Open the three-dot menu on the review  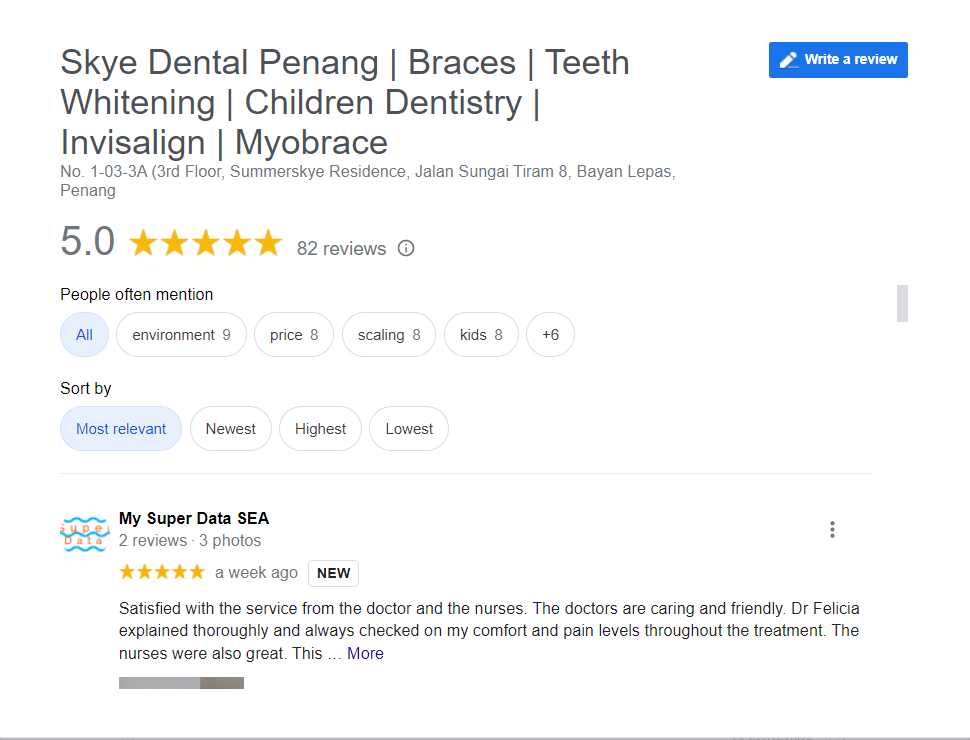pos(832,530)
